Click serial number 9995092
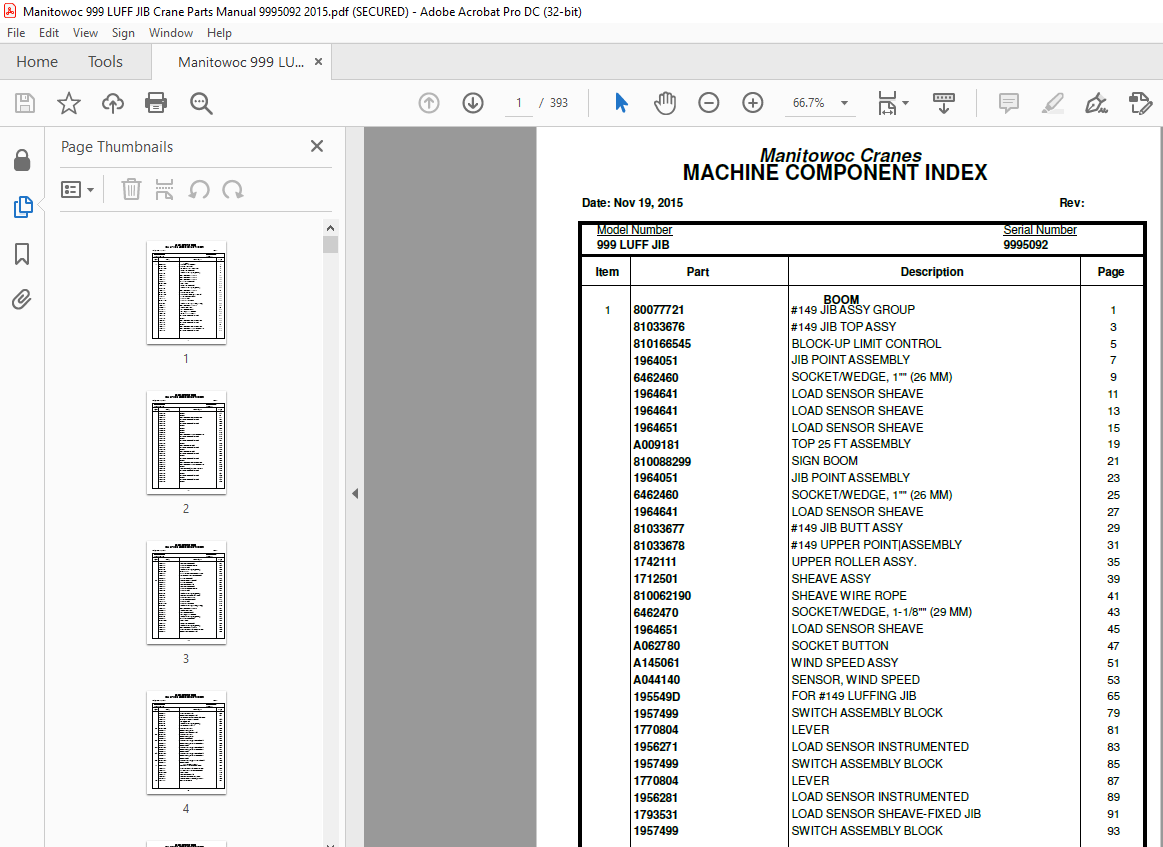 point(1025,245)
